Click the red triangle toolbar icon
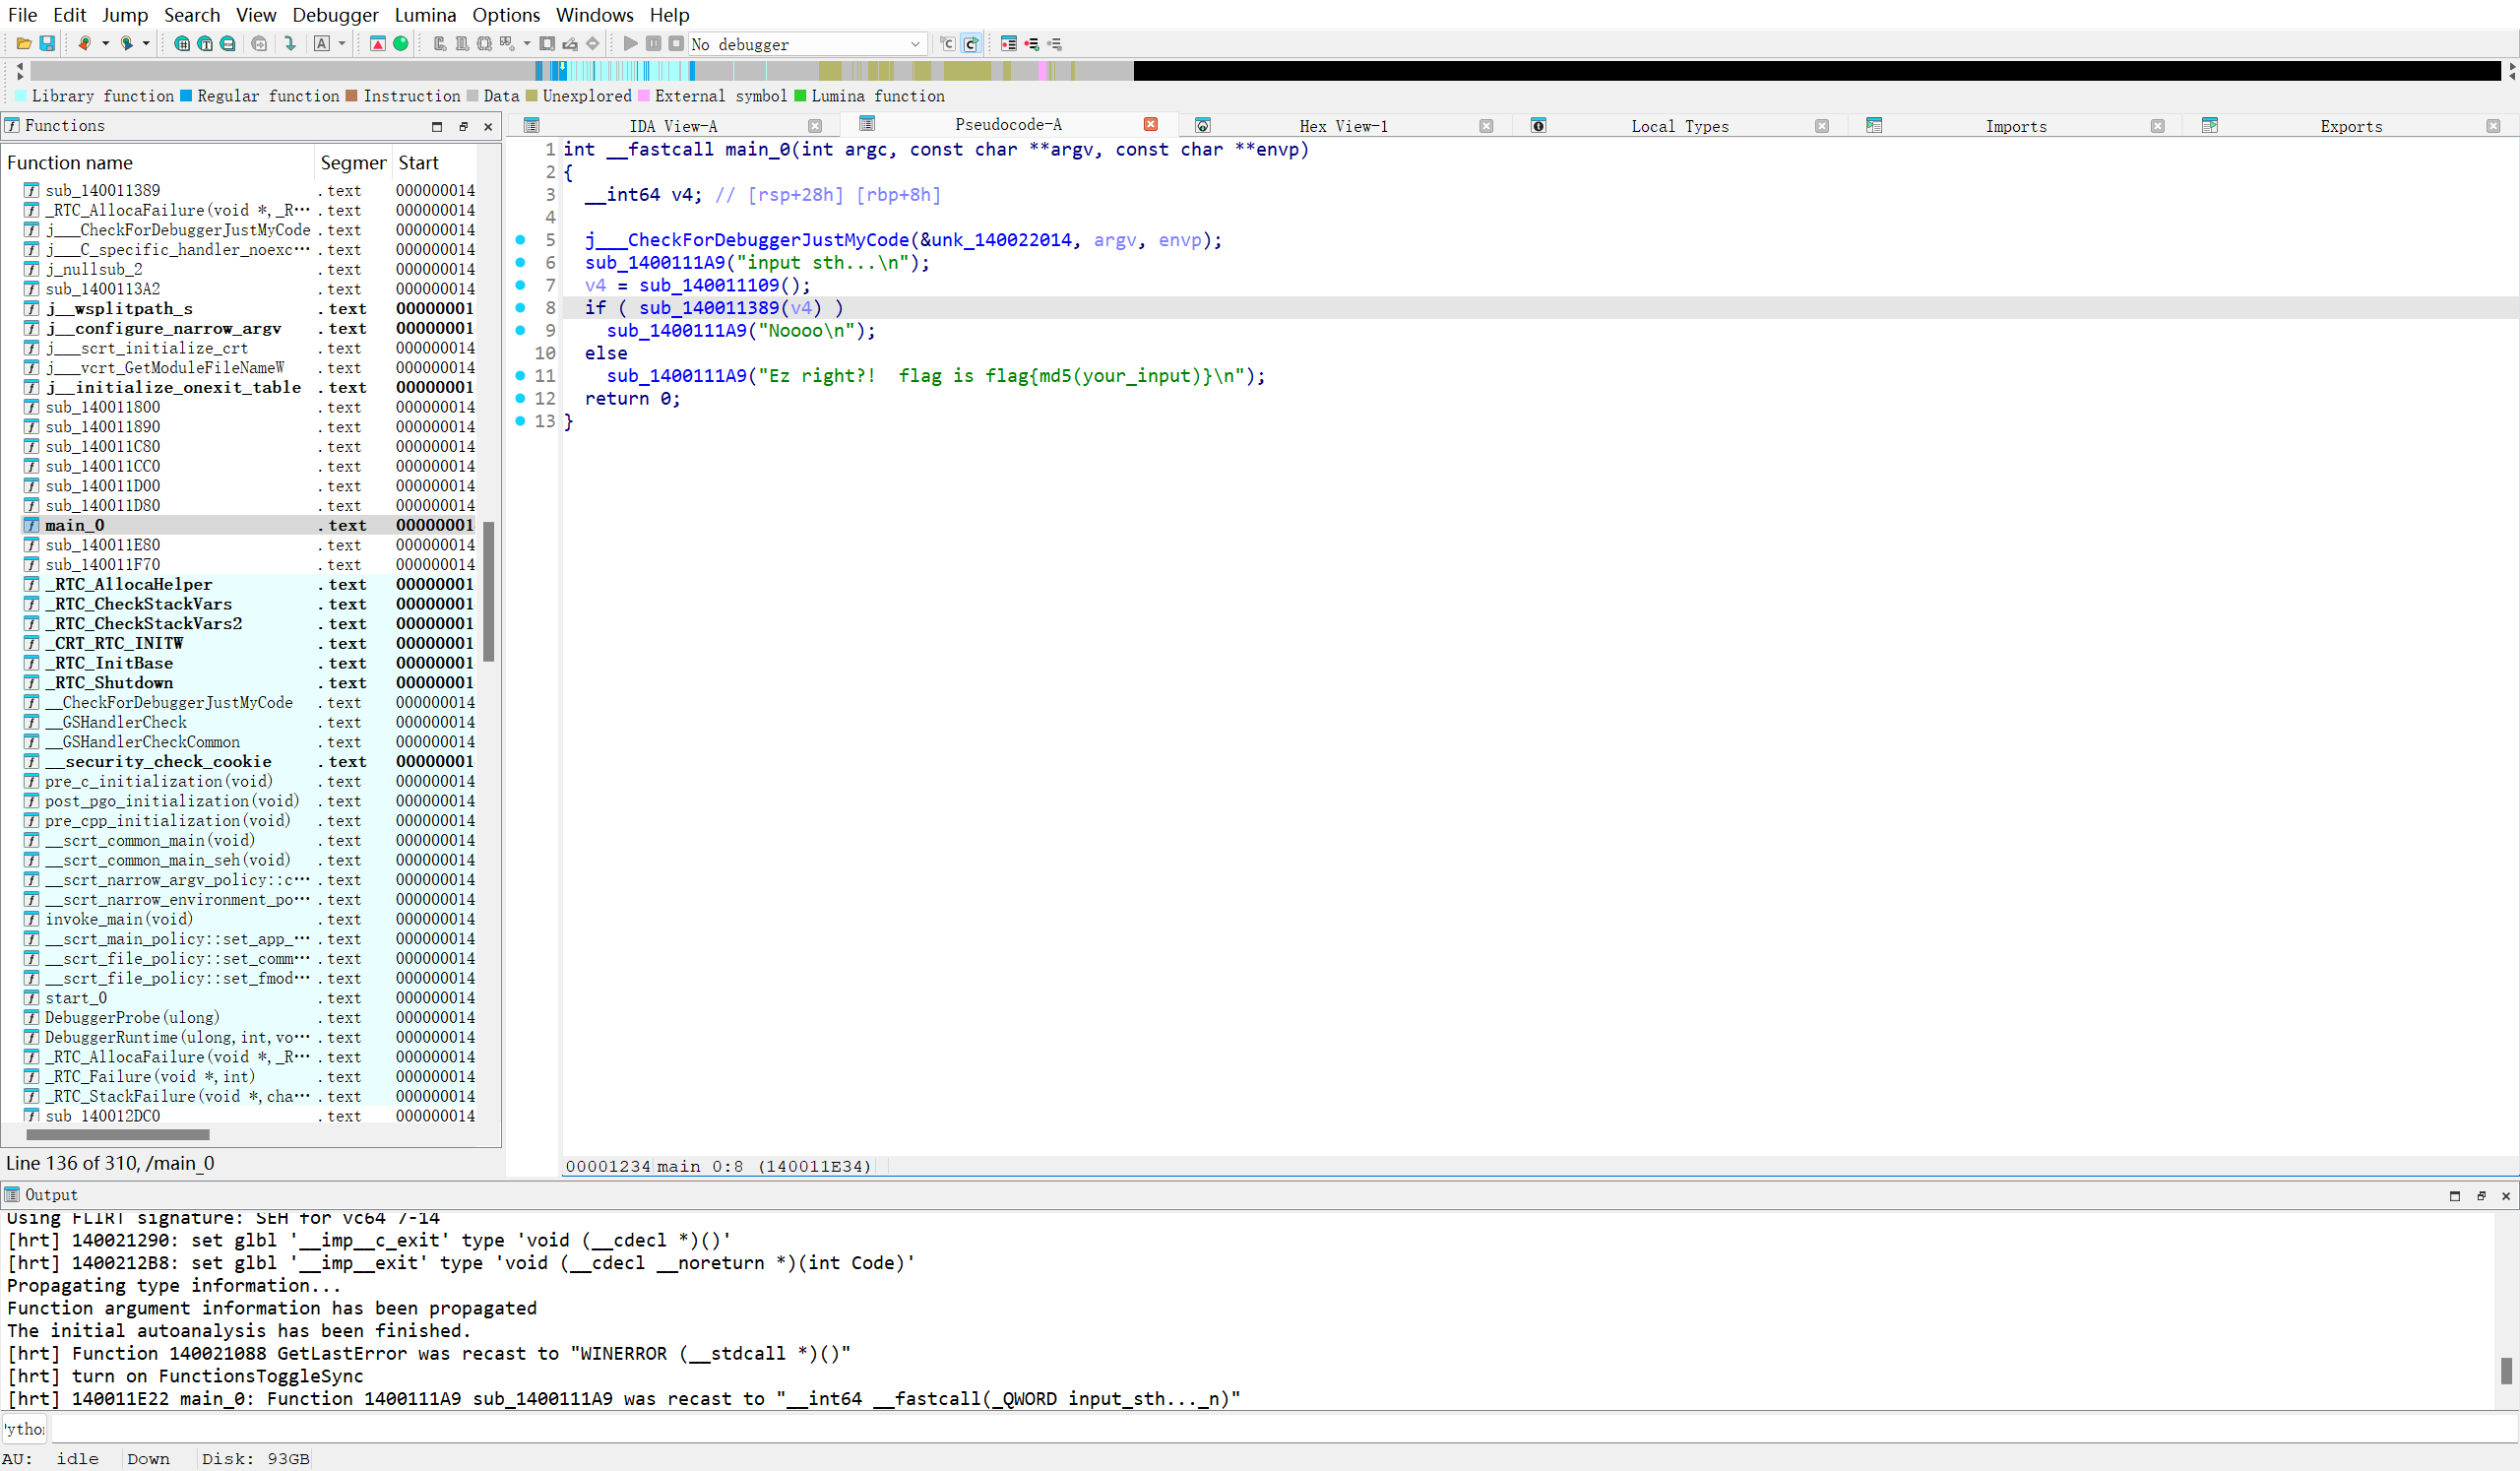The image size is (2520, 1471). tap(377, 44)
